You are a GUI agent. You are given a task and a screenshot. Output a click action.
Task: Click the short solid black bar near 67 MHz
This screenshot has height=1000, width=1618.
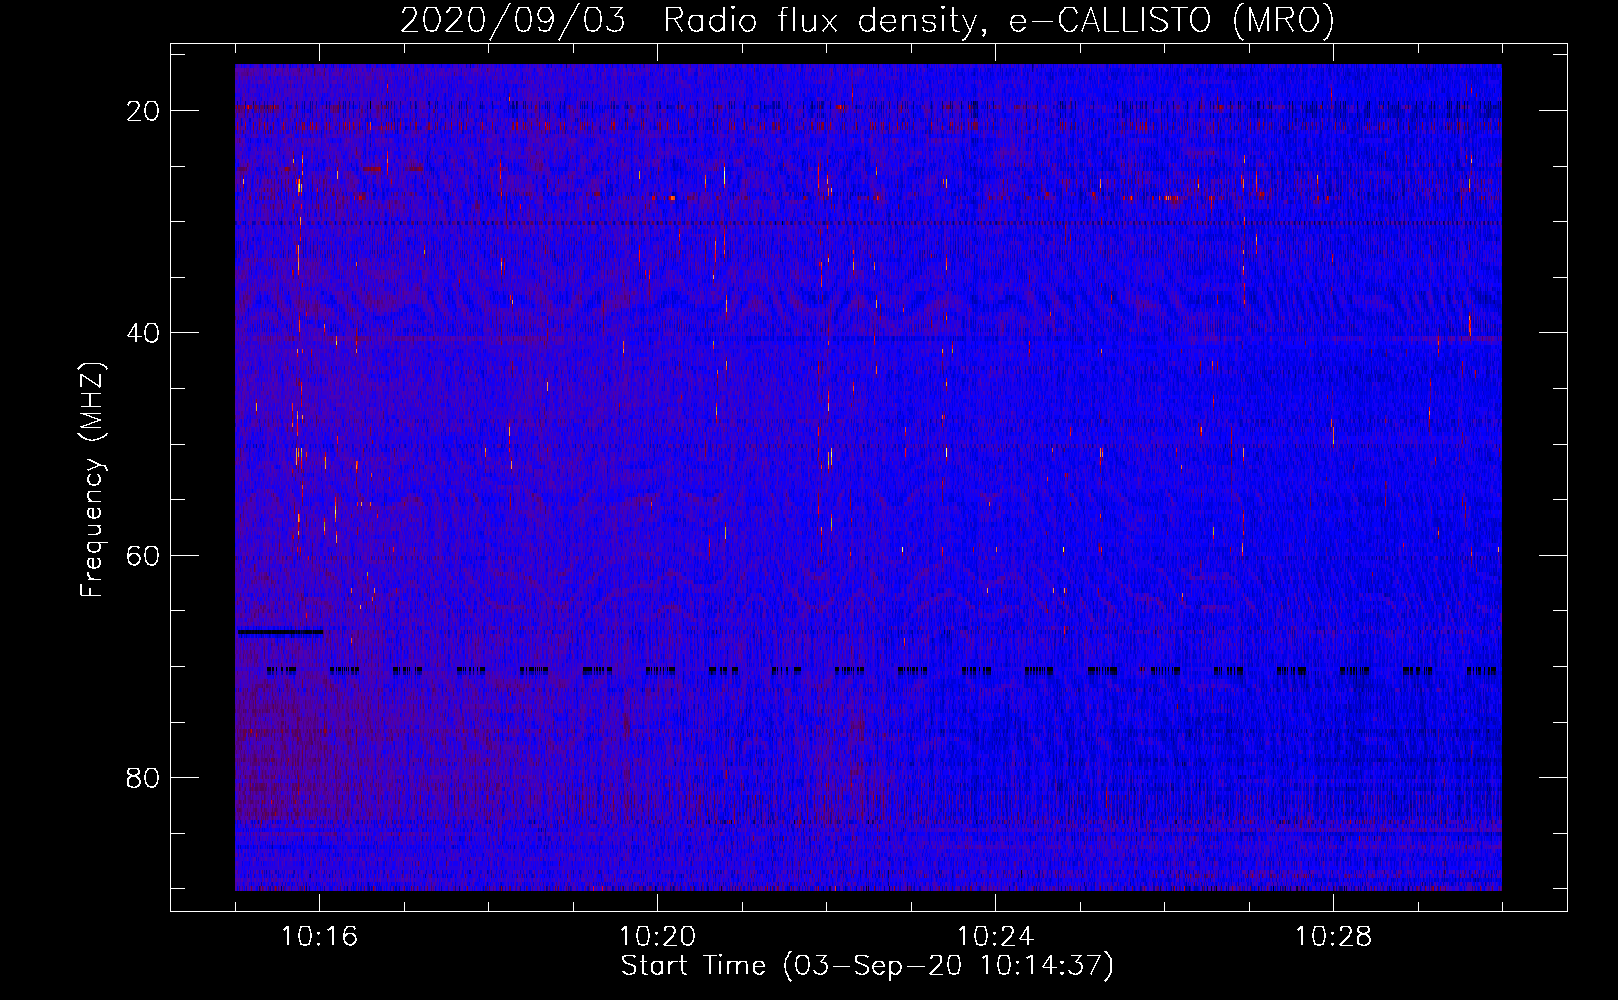click(x=280, y=632)
